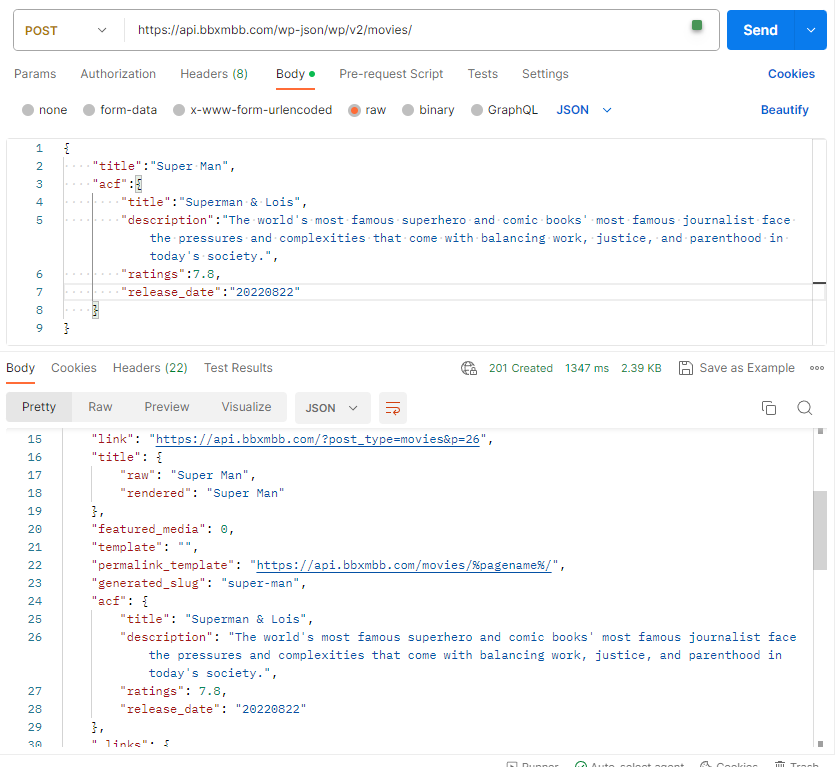Click the Auto-select agent checkmark icon
Screen dimensions: 835x767
click(x=581, y=765)
